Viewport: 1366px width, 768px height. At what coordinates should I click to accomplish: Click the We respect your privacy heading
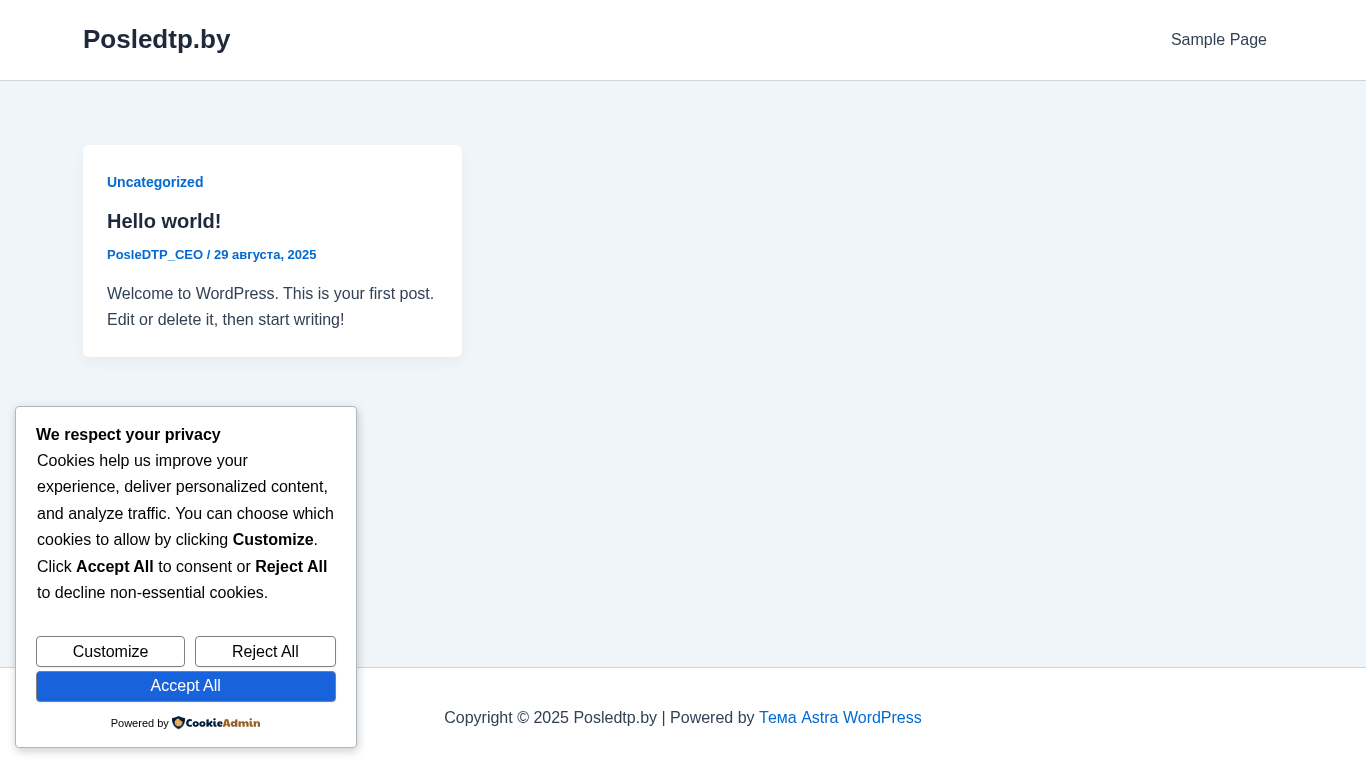(128, 435)
